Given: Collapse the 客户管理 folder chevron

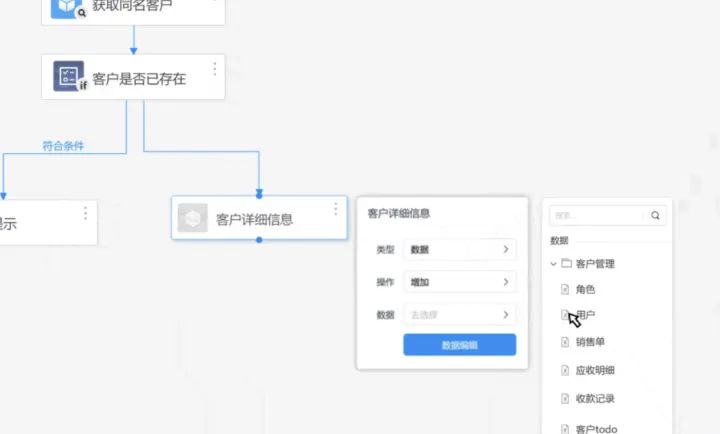Looking at the screenshot, I should [x=553, y=264].
